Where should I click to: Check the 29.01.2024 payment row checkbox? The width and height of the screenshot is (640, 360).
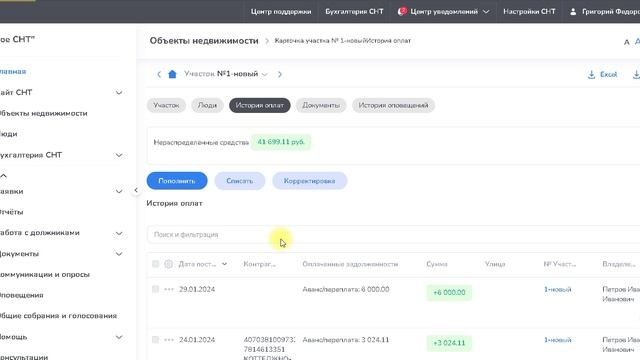point(156,289)
